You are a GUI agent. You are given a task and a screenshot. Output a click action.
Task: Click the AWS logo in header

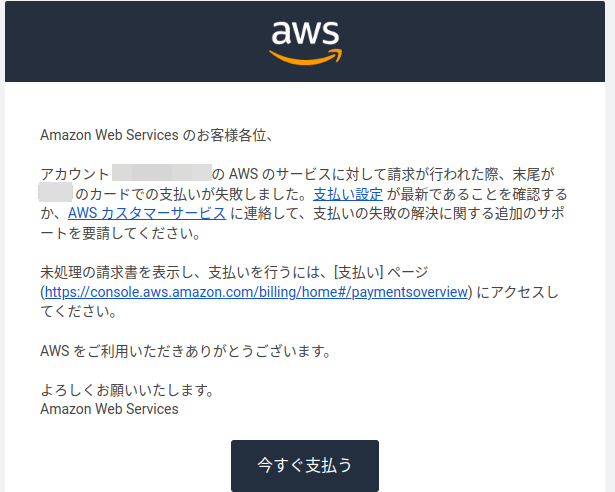[x=305, y=42]
